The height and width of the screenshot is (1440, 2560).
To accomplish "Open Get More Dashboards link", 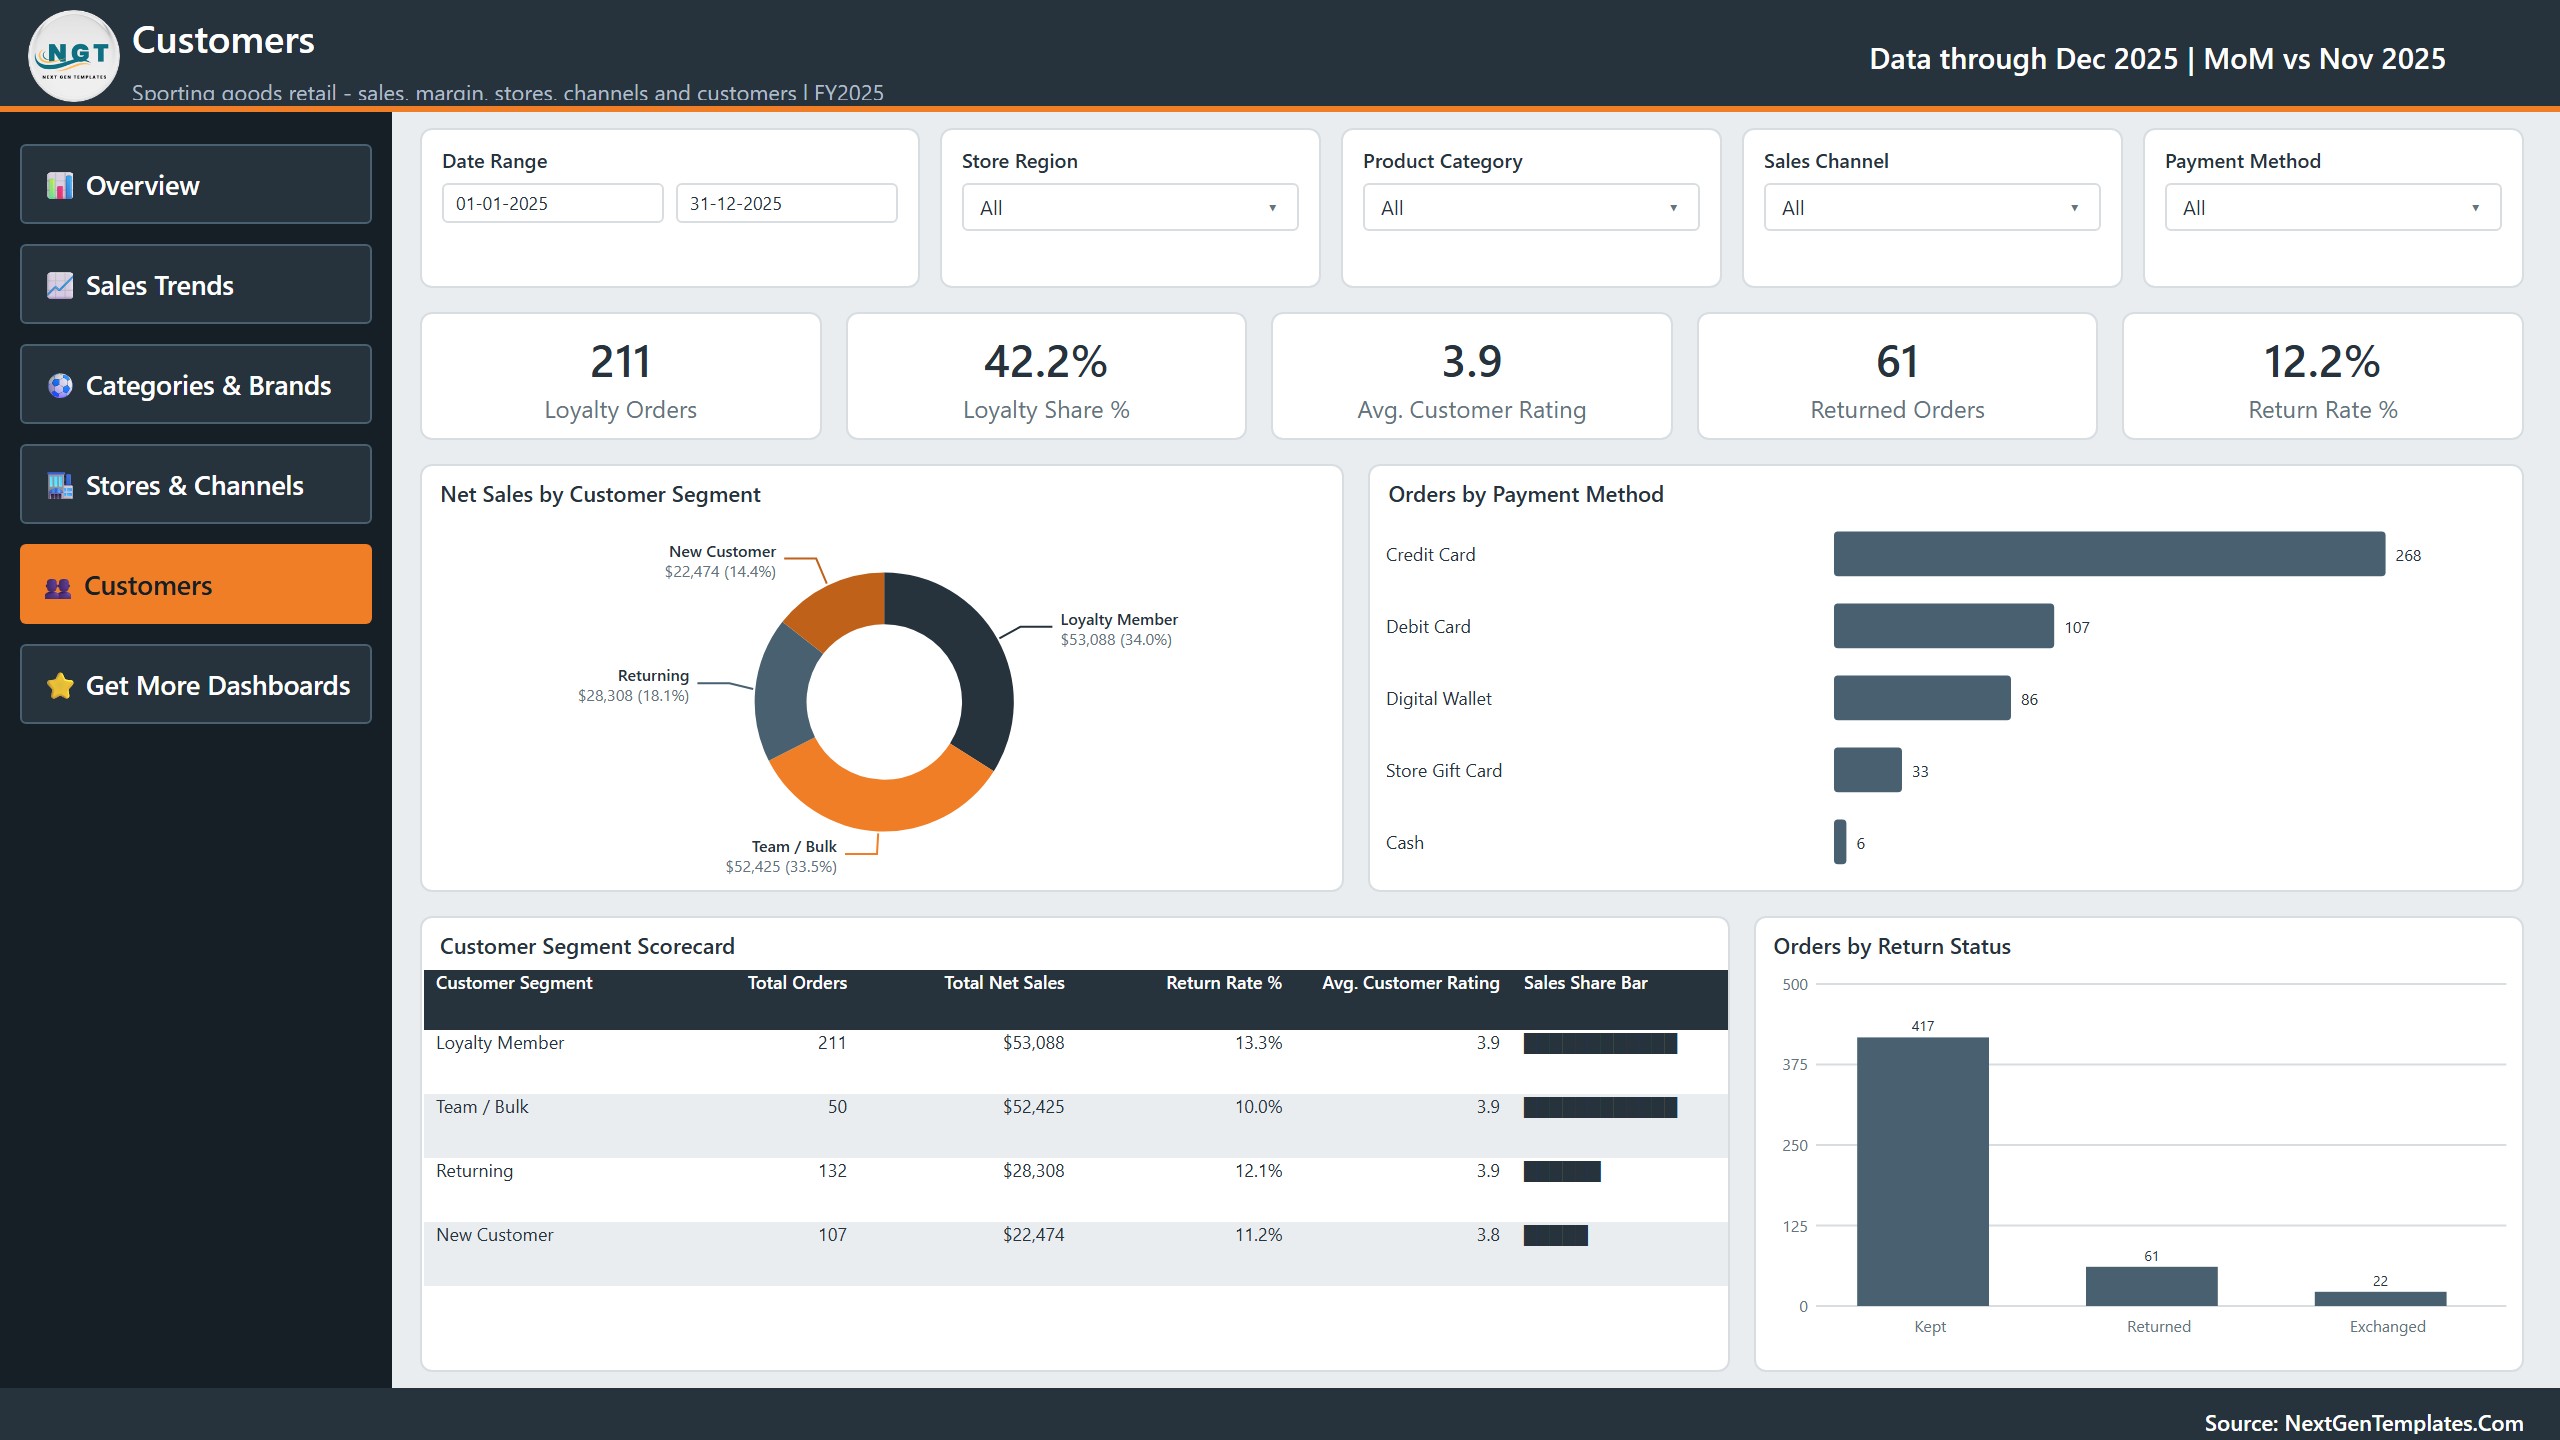I will click(196, 684).
